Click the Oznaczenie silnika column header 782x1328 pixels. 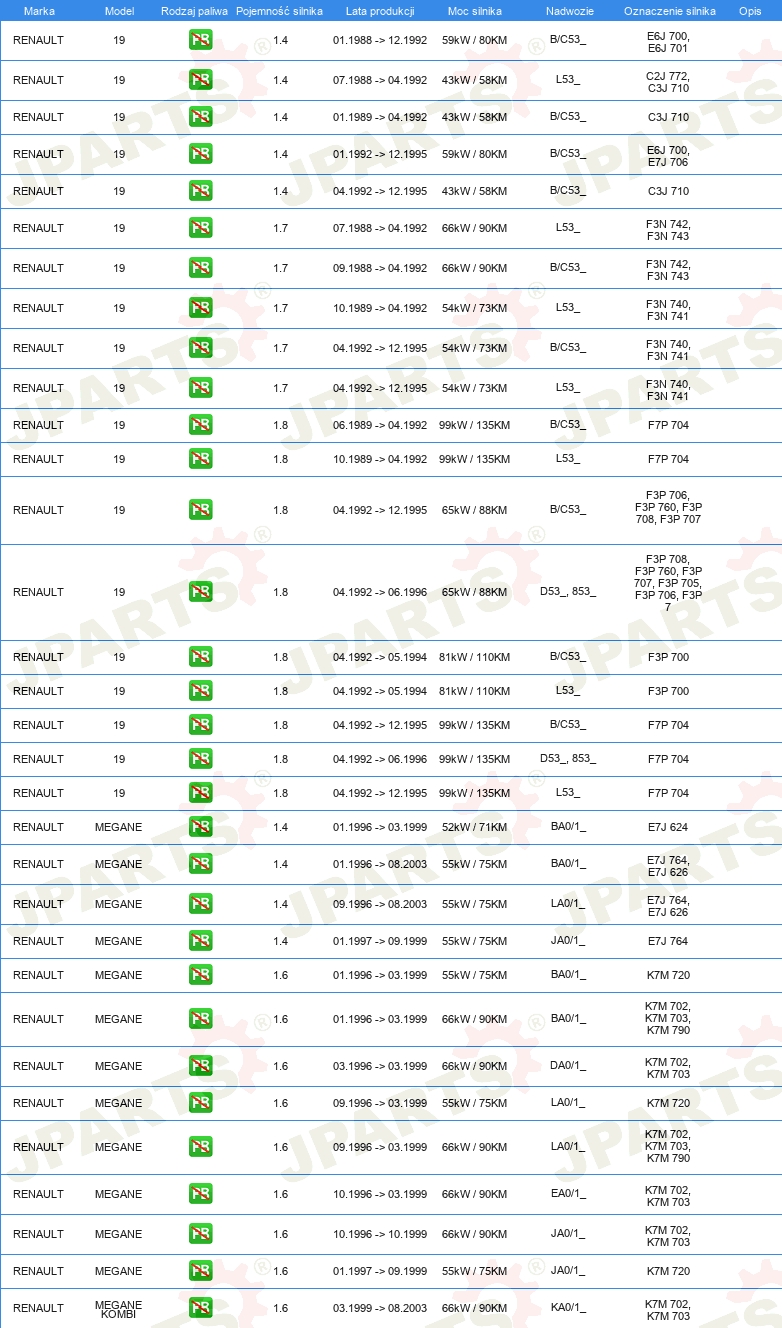[669, 11]
